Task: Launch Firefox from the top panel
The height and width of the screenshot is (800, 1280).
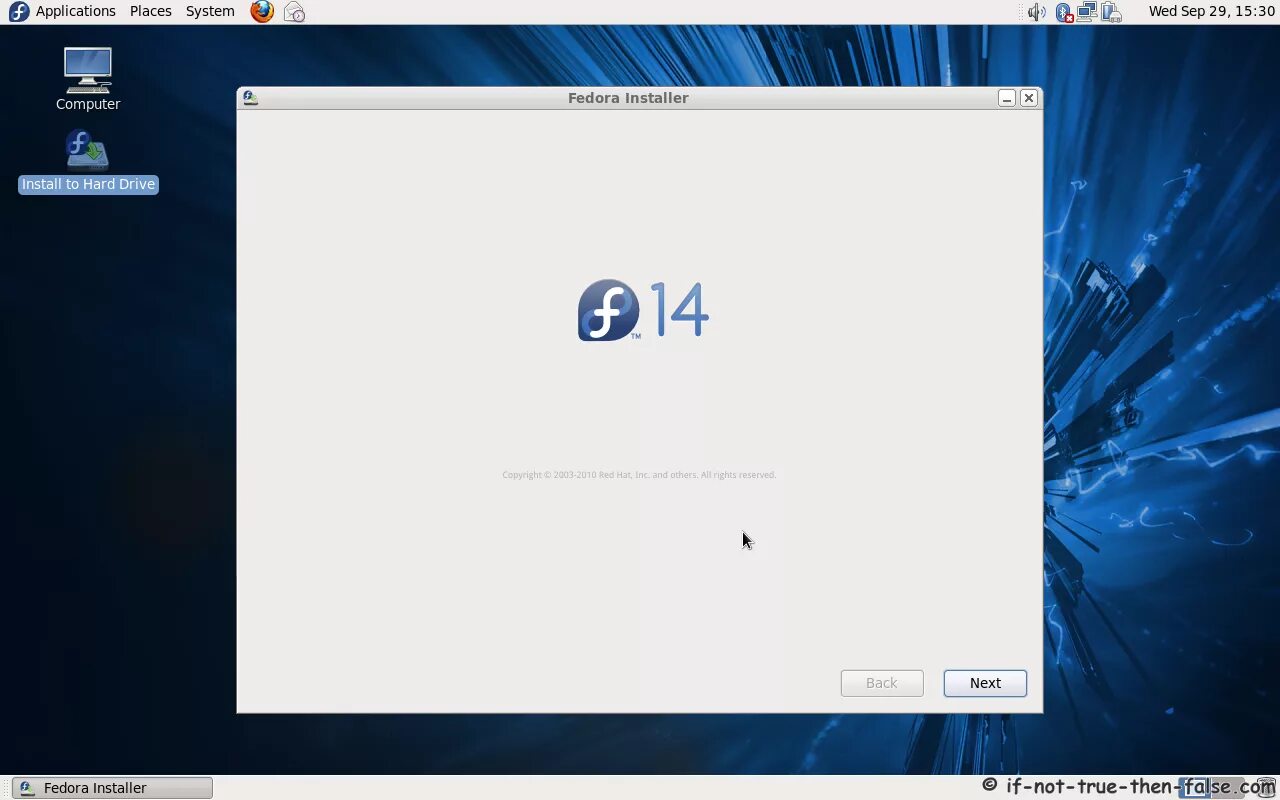Action: [262, 11]
